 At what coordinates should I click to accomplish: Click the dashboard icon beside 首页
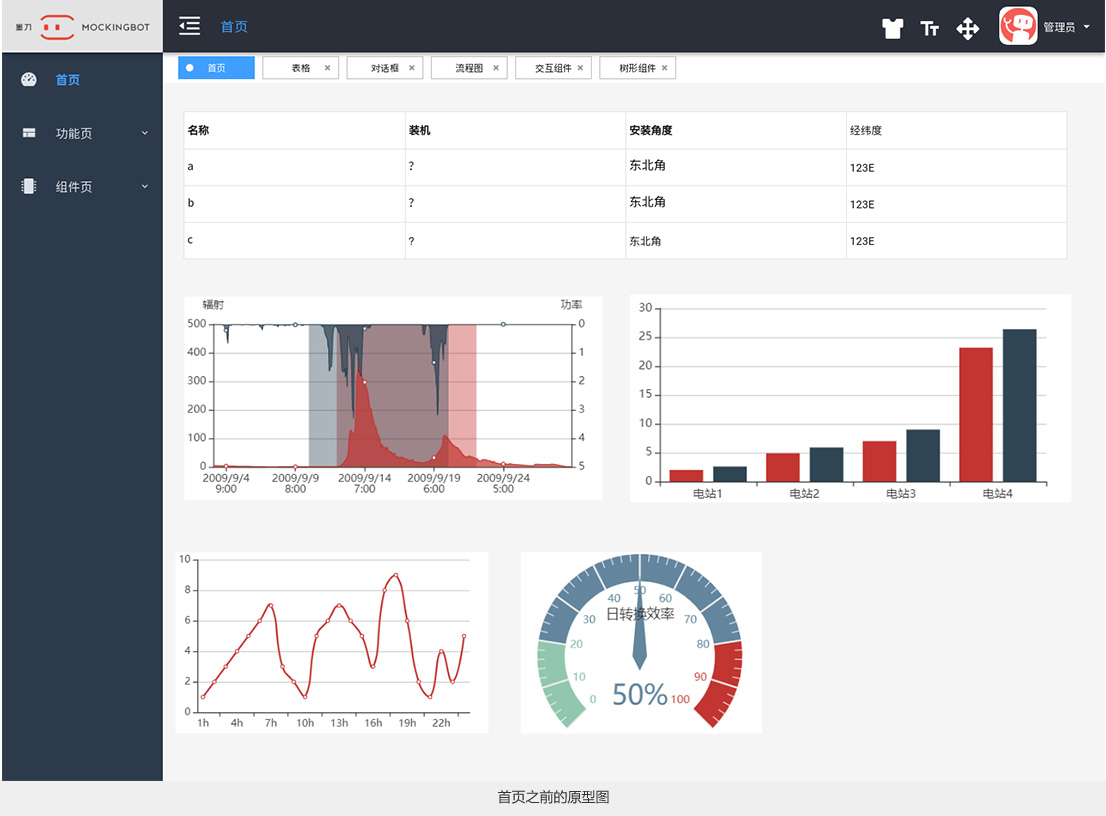(29, 79)
